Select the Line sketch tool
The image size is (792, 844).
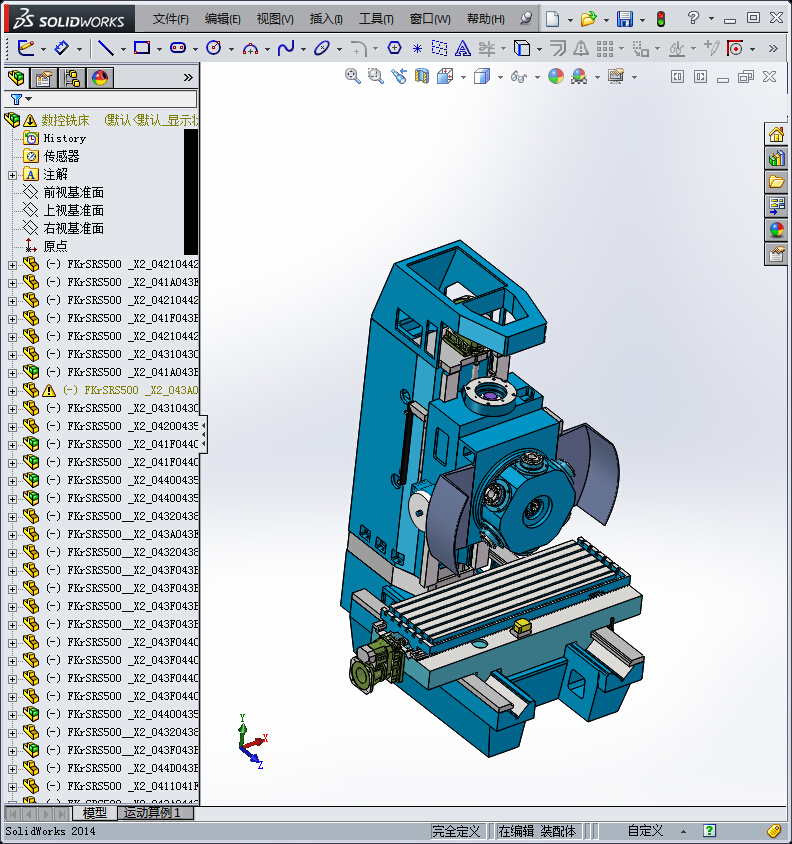(x=105, y=48)
